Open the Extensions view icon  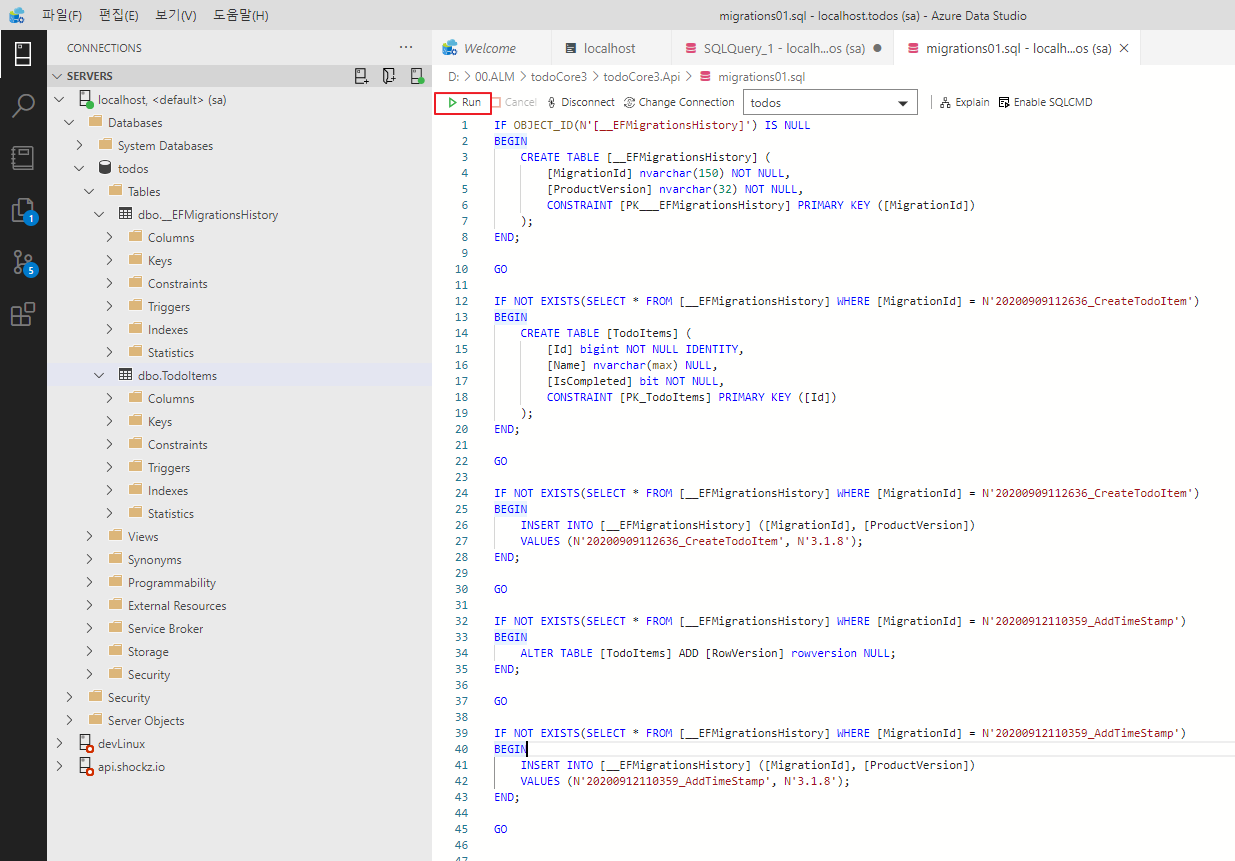(x=23, y=315)
